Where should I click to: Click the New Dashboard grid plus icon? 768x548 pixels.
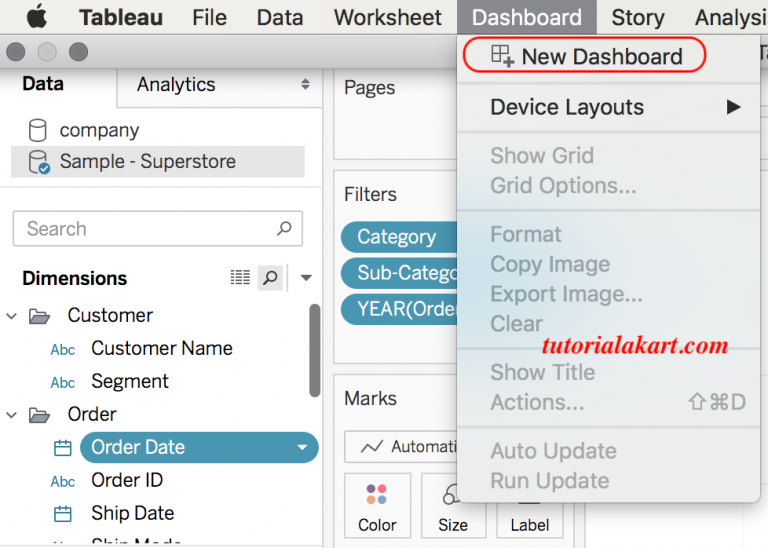click(x=503, y=55)
